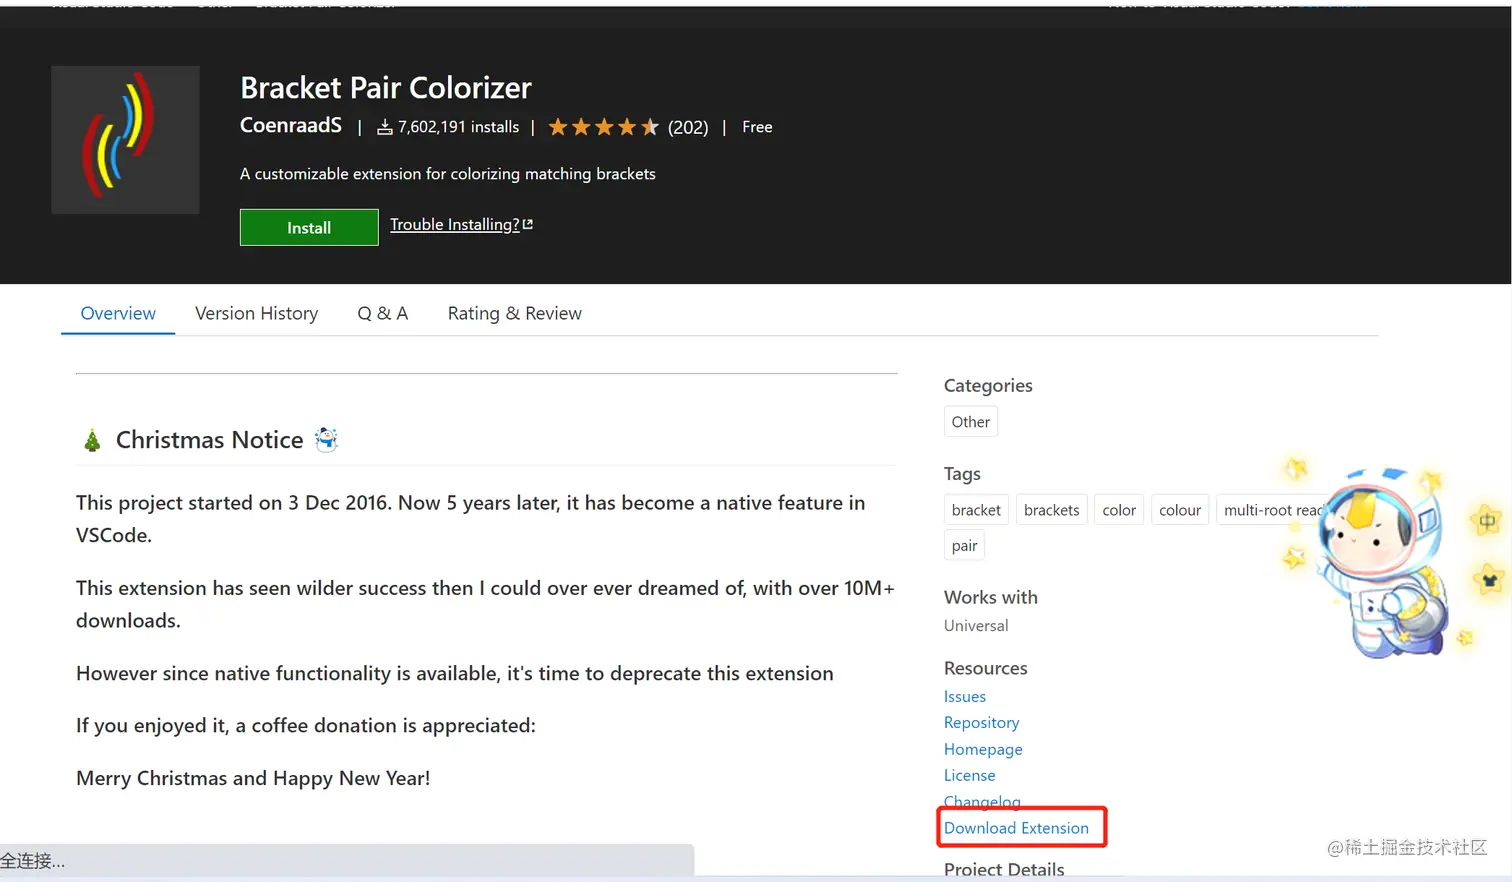Select the Other category tag

(x=971, y=422)
